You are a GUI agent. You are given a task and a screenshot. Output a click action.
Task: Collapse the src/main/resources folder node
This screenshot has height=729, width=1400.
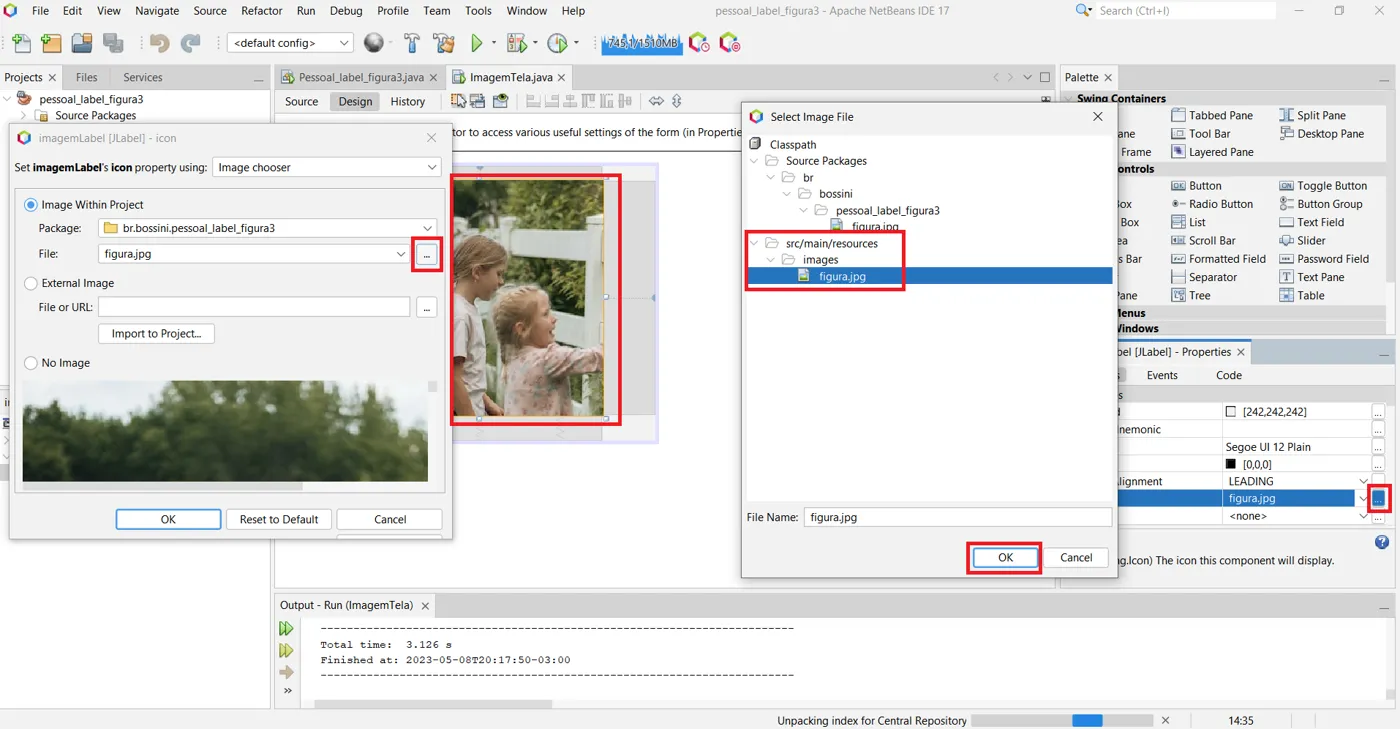click(754, 243)
